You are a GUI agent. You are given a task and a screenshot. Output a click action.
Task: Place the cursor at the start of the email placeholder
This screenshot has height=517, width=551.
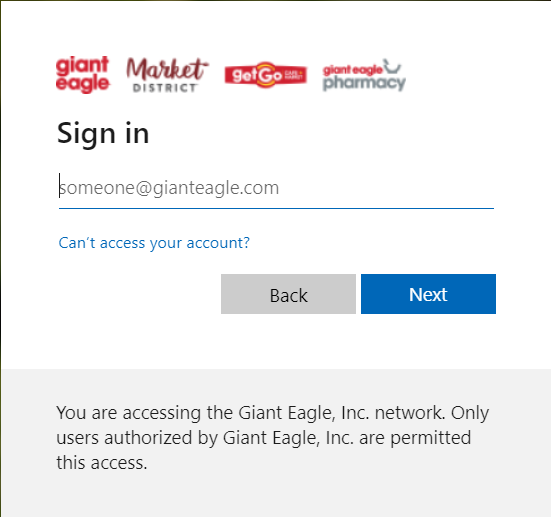point(60,188)
